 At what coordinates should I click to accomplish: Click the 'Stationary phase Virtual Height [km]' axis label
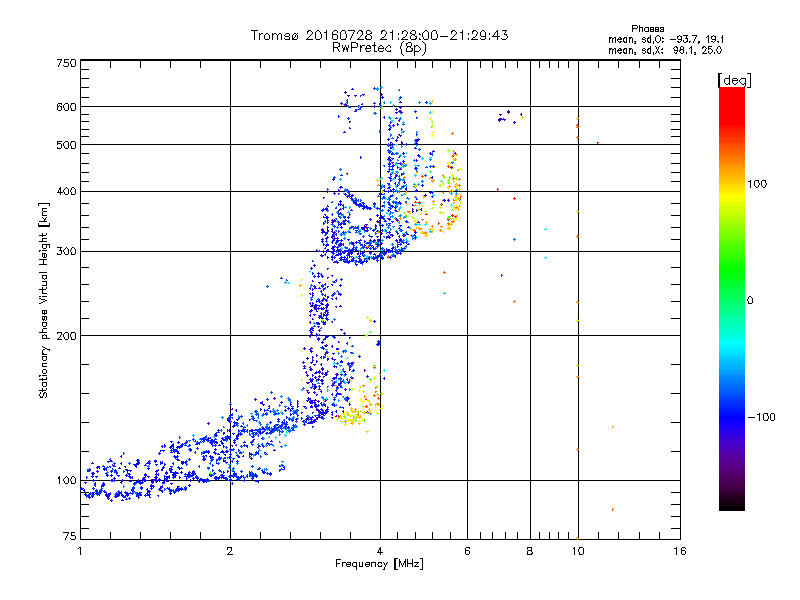click(44, 300)
